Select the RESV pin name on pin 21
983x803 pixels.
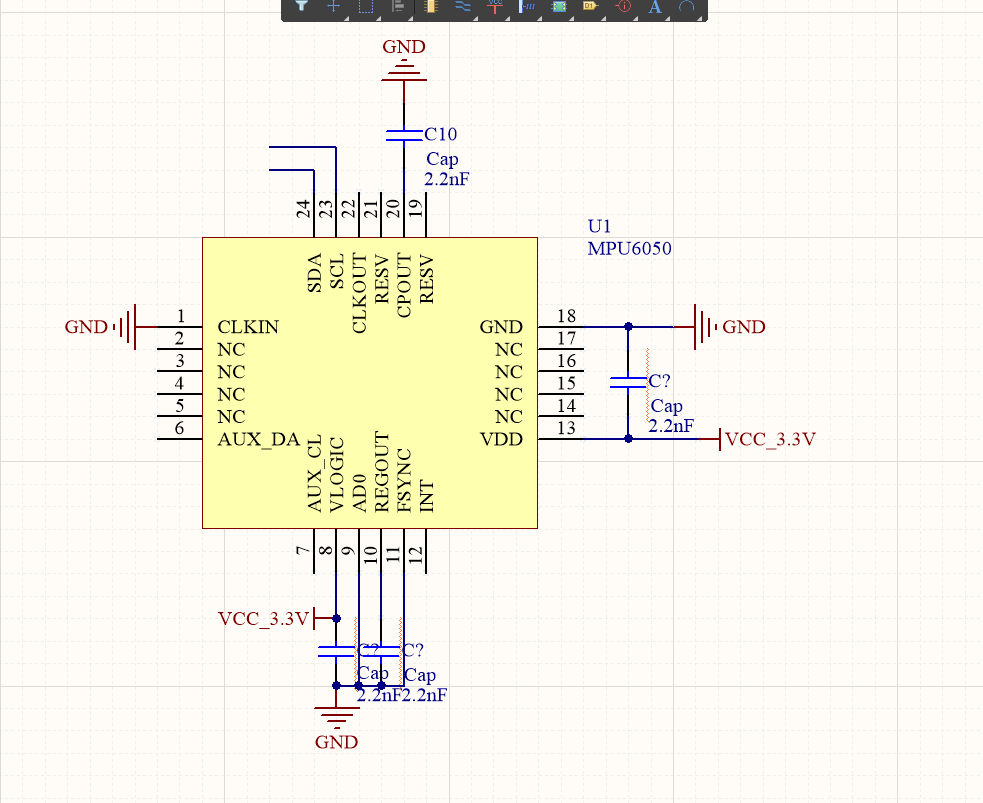382,279
